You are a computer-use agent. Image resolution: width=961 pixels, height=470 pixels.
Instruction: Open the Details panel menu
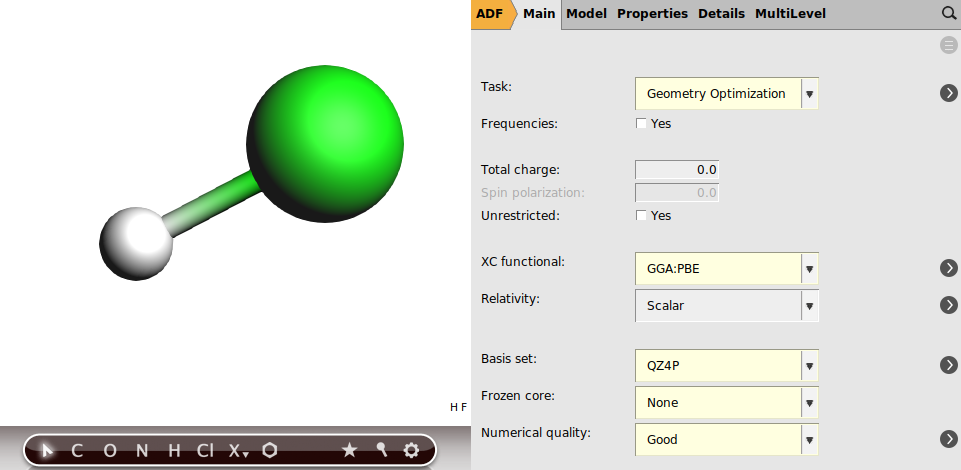tap(721, 13)
